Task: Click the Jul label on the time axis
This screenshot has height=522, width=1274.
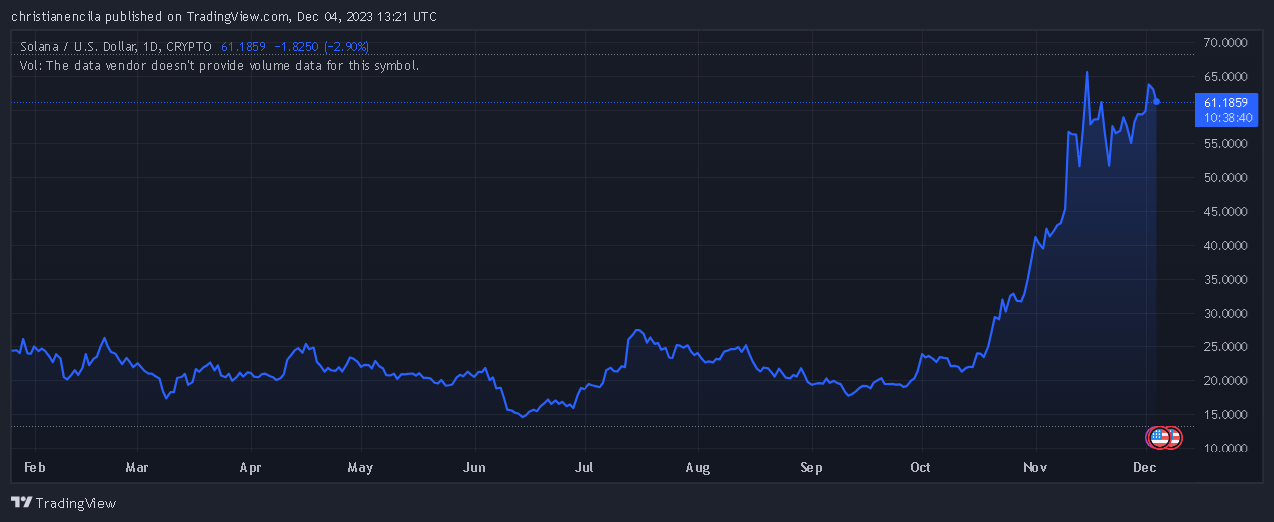Action: coord(585,467)
